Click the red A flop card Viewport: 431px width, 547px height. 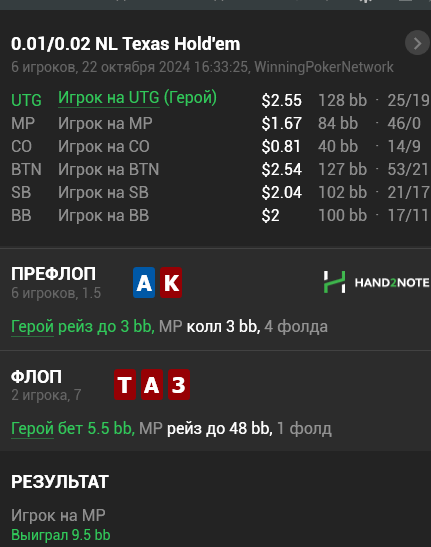click(152, 384)
